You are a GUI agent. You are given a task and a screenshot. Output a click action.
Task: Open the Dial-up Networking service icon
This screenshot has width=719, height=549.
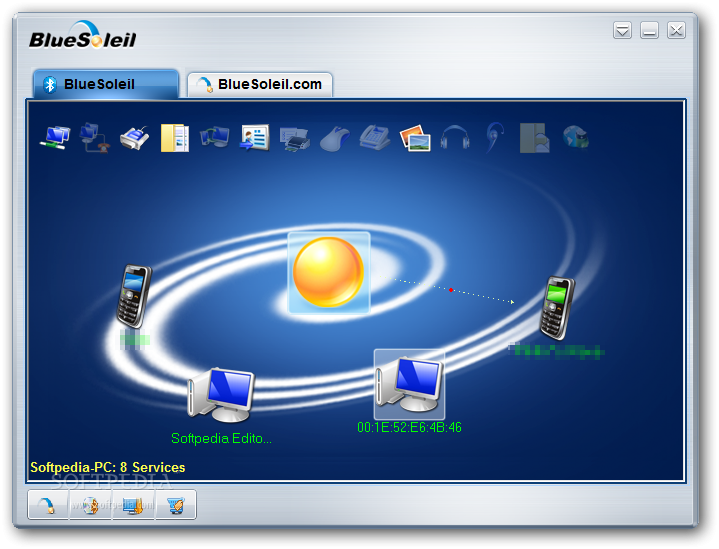point(94,138)
